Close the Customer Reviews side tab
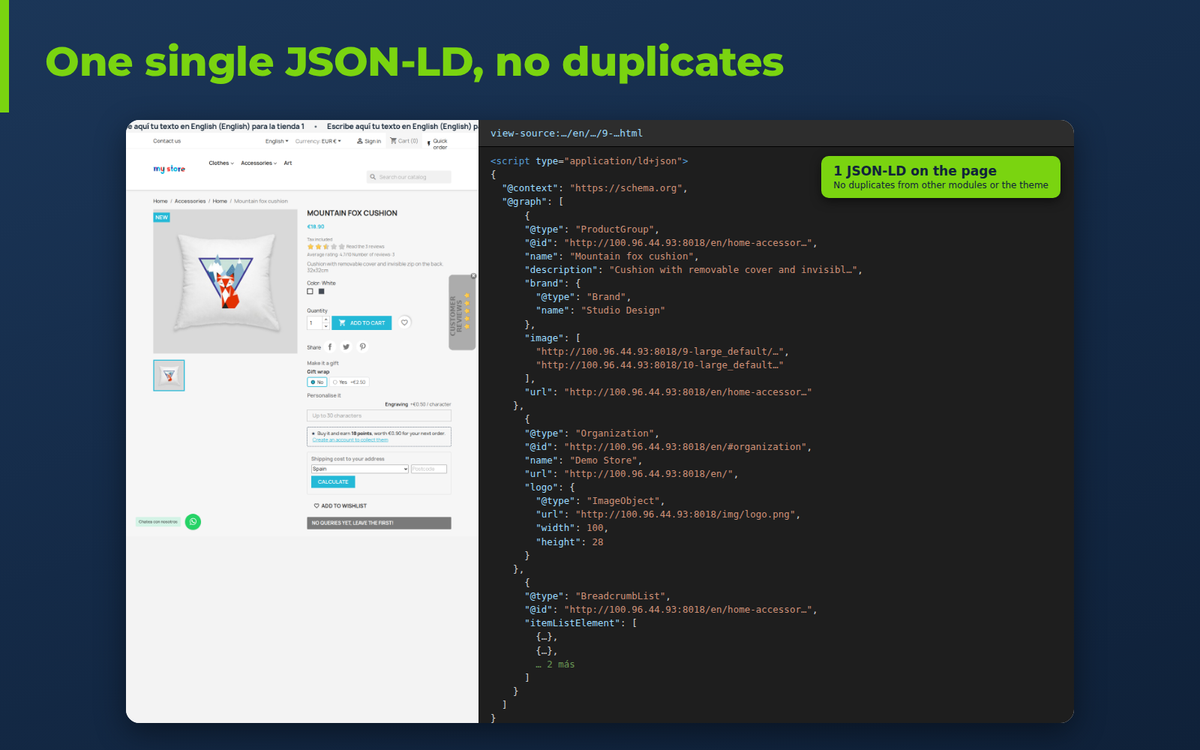1200x750 pixels. click(473, 276)
